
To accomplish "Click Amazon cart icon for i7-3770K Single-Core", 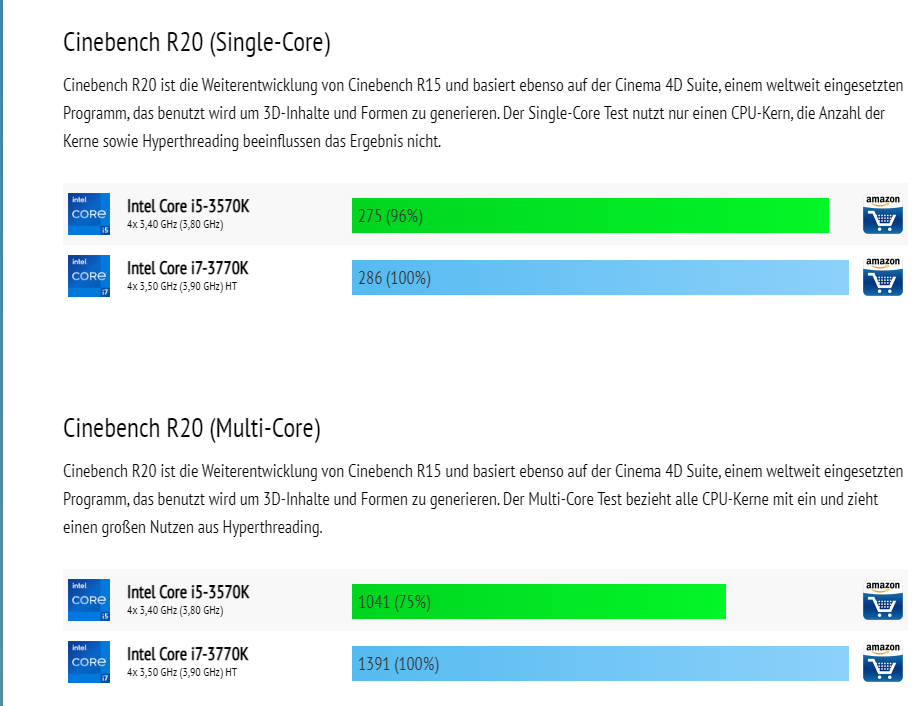I will coord(882,277).
